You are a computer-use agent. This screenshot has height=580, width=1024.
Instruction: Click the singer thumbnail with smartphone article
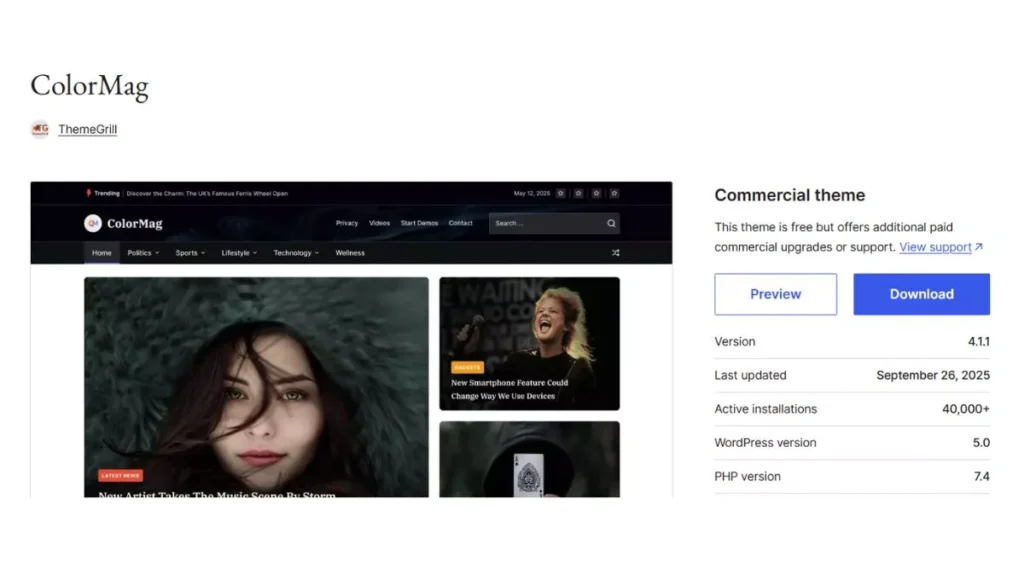tap(529, 343)
